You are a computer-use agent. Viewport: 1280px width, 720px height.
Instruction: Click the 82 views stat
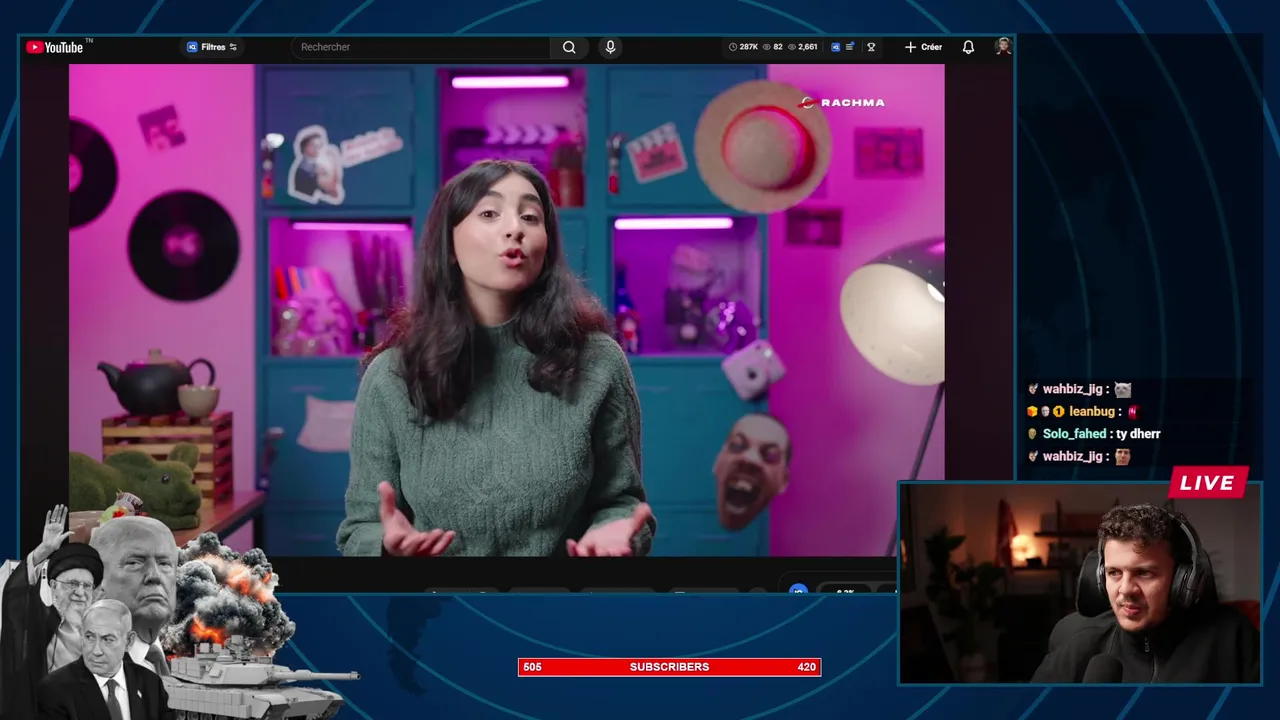click(773, 47)
